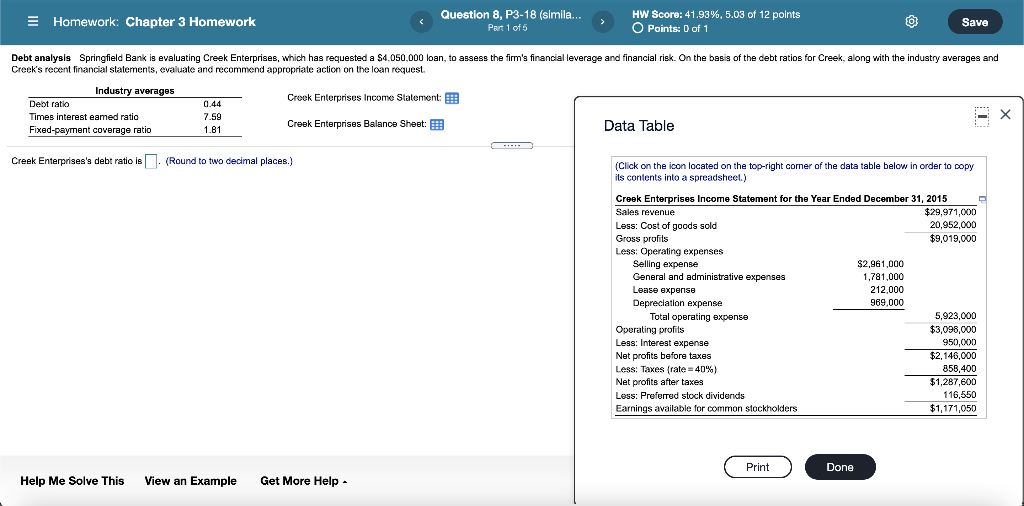The image size is (1024, 506).
Task: Click Fixed-payment coverage ratio value 1.81
Action: point(212,130)
